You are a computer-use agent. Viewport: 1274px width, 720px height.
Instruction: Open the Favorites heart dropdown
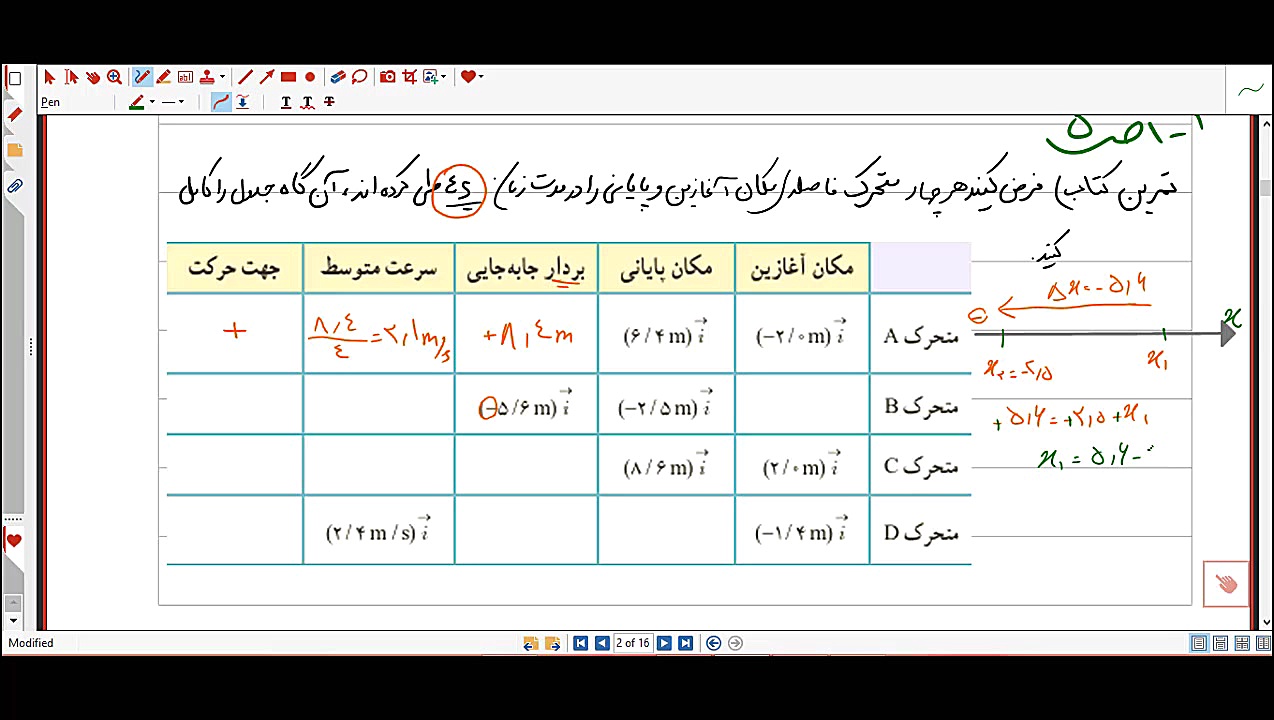[480, 76]
